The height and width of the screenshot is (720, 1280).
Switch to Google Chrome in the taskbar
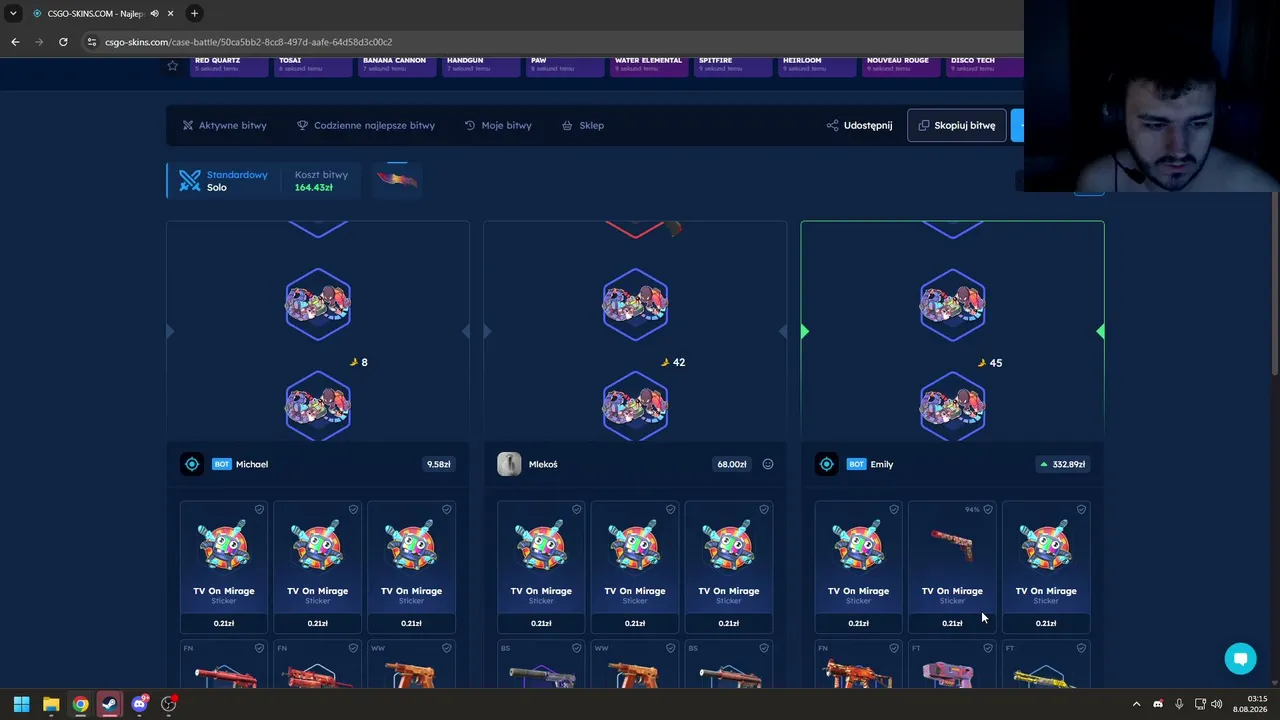click(80, 704)
